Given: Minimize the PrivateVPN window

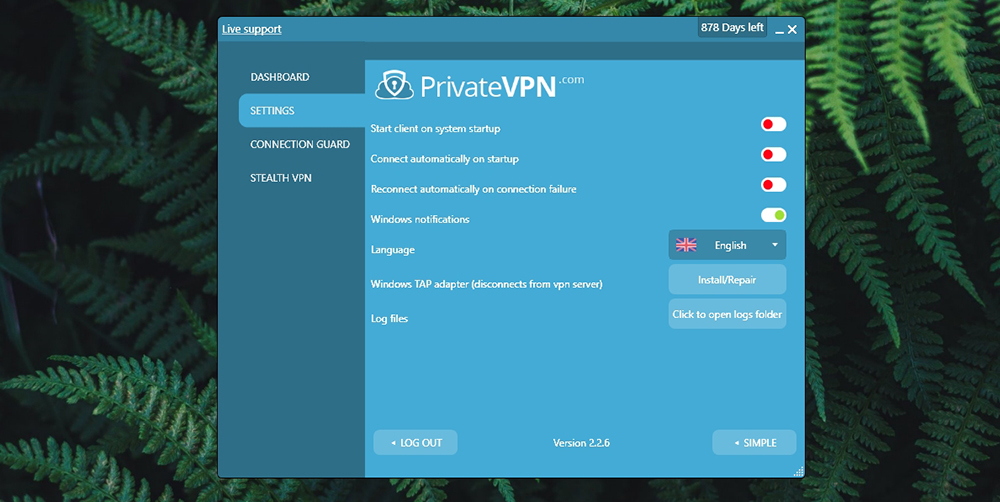Looking at the screenshot, I should coord(779,30).
